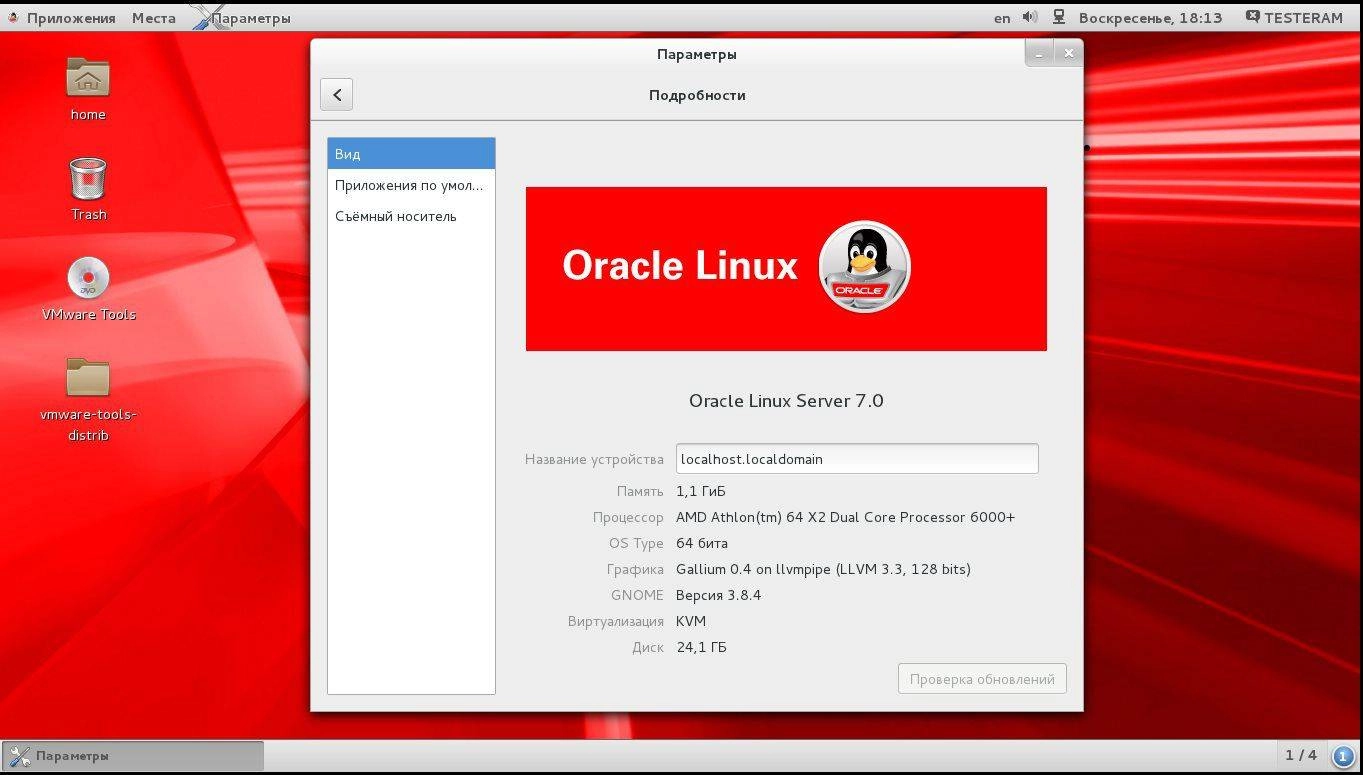The image size is (1363, 775).
Task: Click the Oracle penguin logo image
Action: (x=864, y=267)
